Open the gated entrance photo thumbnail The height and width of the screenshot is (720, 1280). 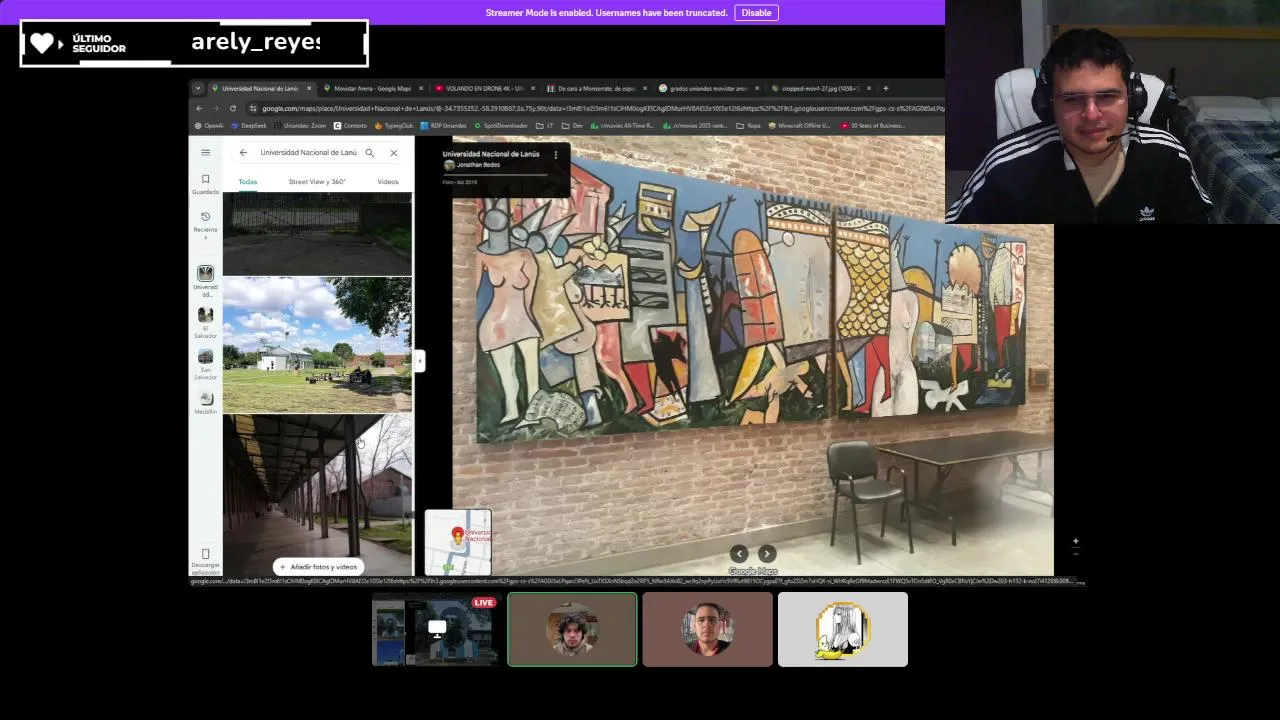[x=317, y=234]
